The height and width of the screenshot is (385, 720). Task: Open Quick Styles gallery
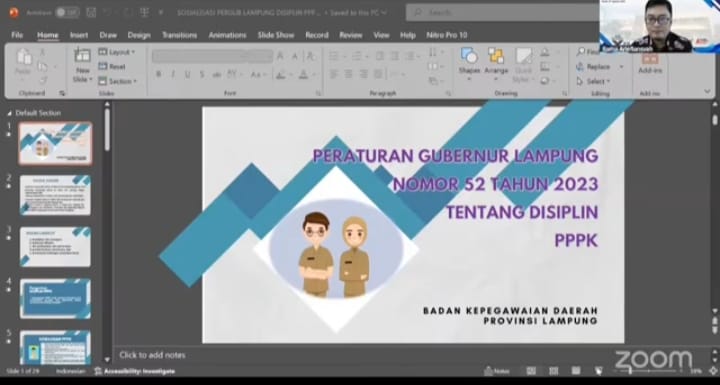pos(523,64)
